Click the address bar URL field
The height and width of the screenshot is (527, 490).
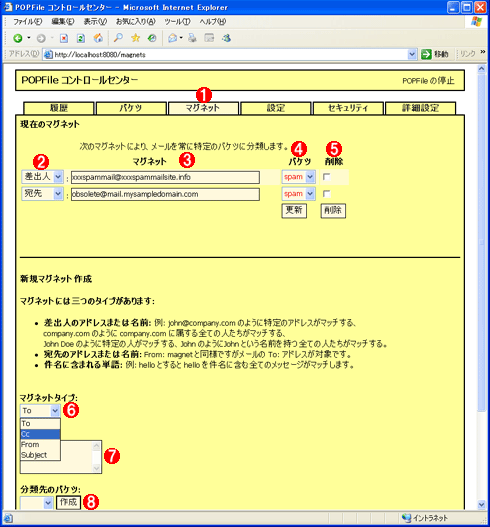[x=230, y=54]
